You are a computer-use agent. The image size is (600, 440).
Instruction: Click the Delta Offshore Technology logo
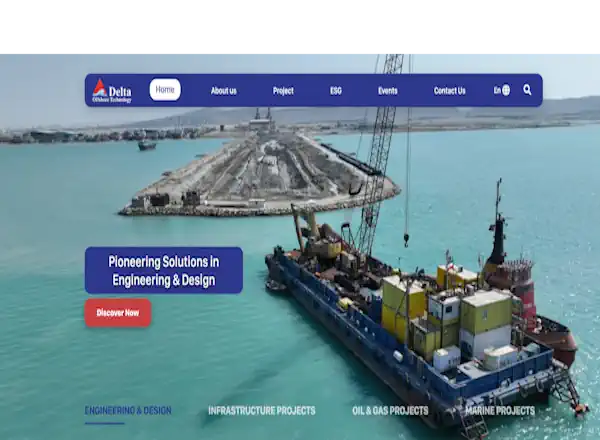112,91
